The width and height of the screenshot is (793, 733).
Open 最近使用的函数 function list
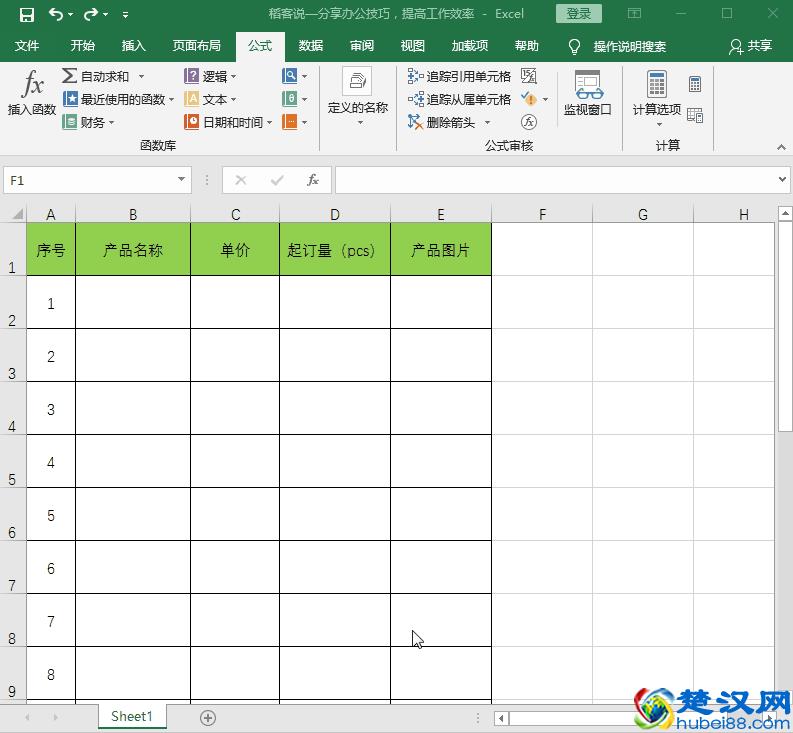tap(118, 99)
